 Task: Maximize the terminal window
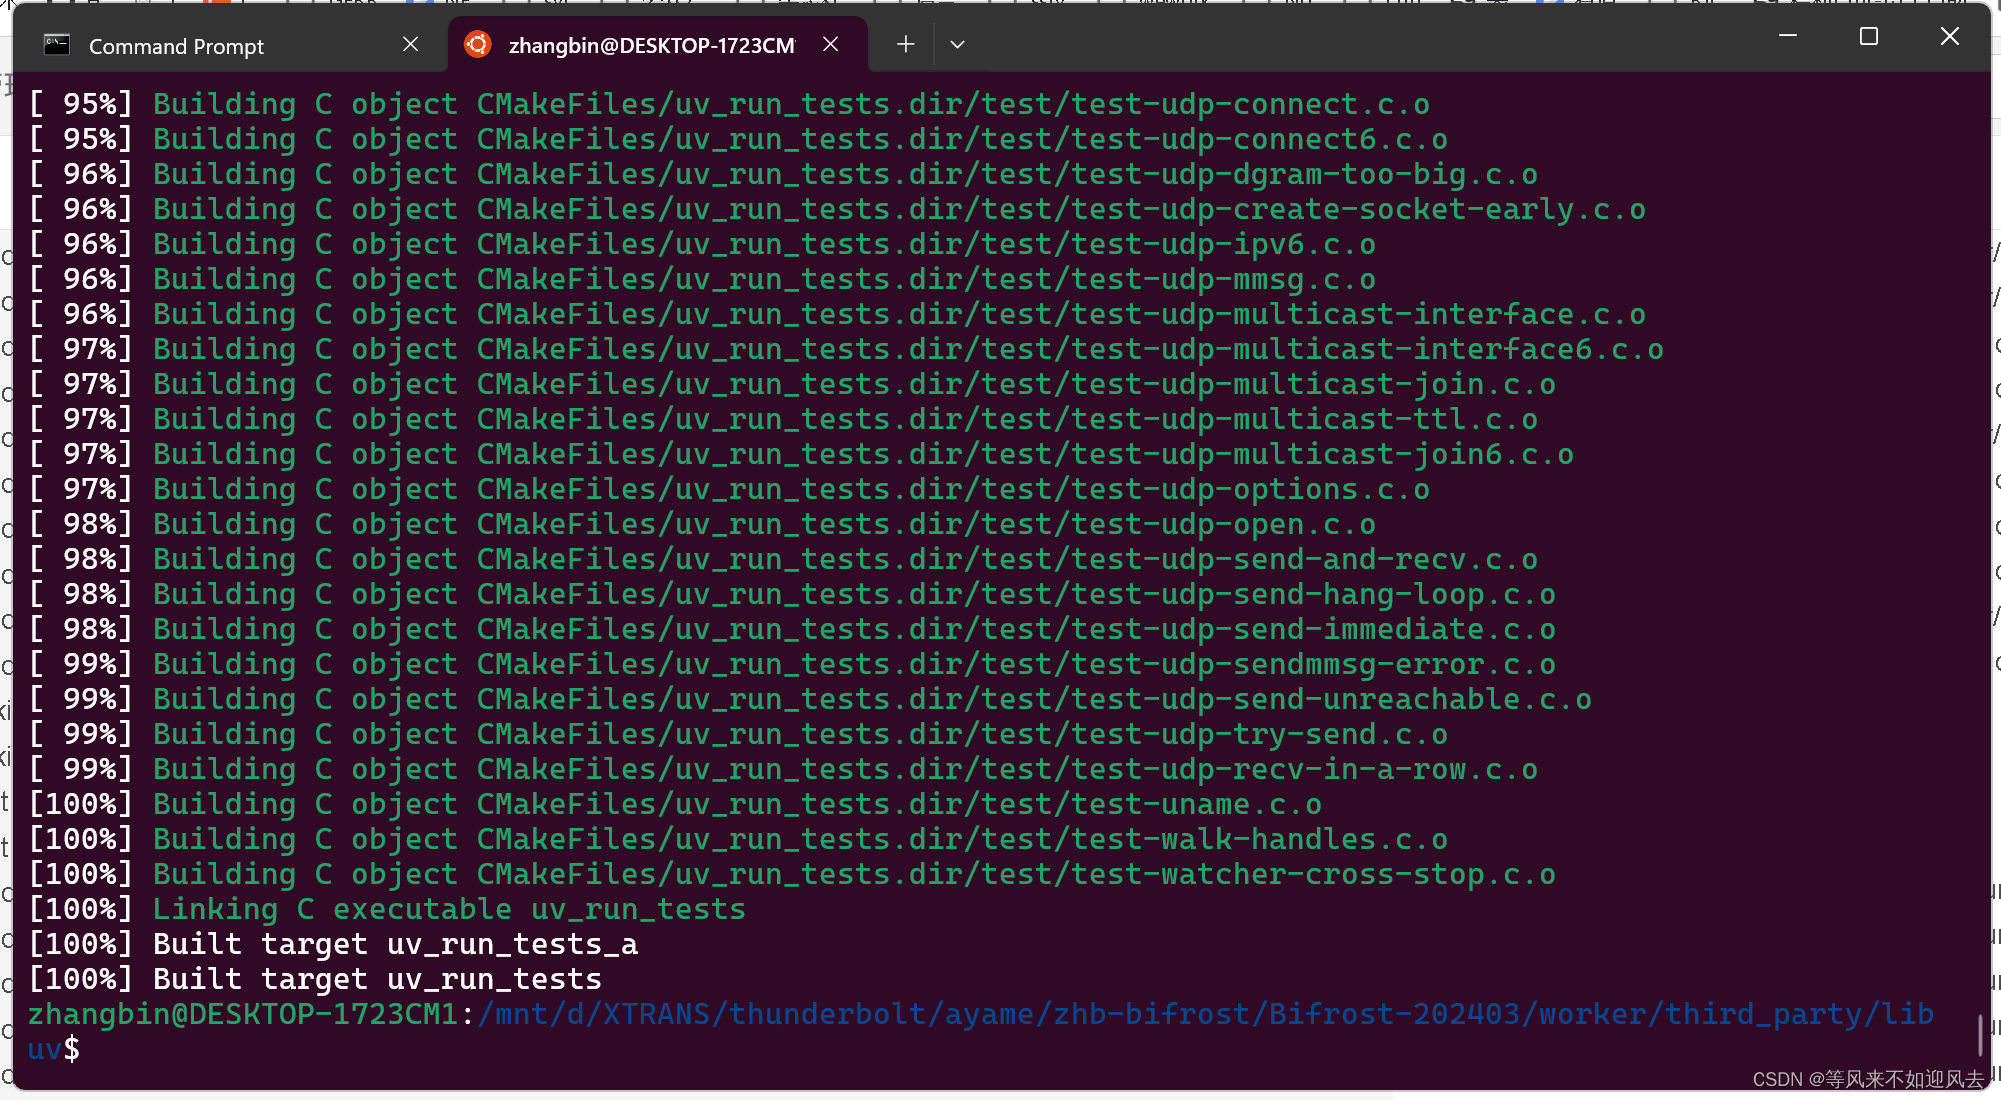click(x=1868, y=37)
